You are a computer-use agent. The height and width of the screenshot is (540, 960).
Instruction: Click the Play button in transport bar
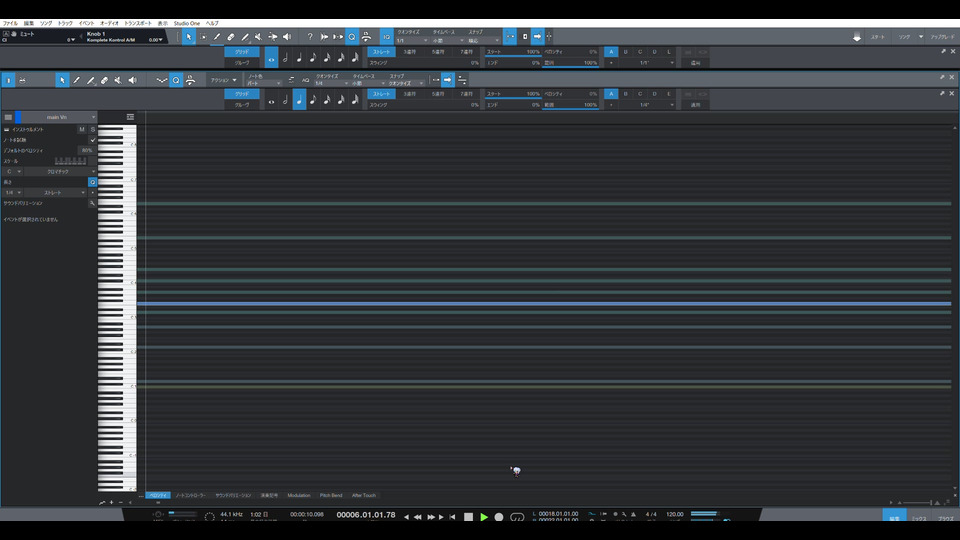point(484,517)
